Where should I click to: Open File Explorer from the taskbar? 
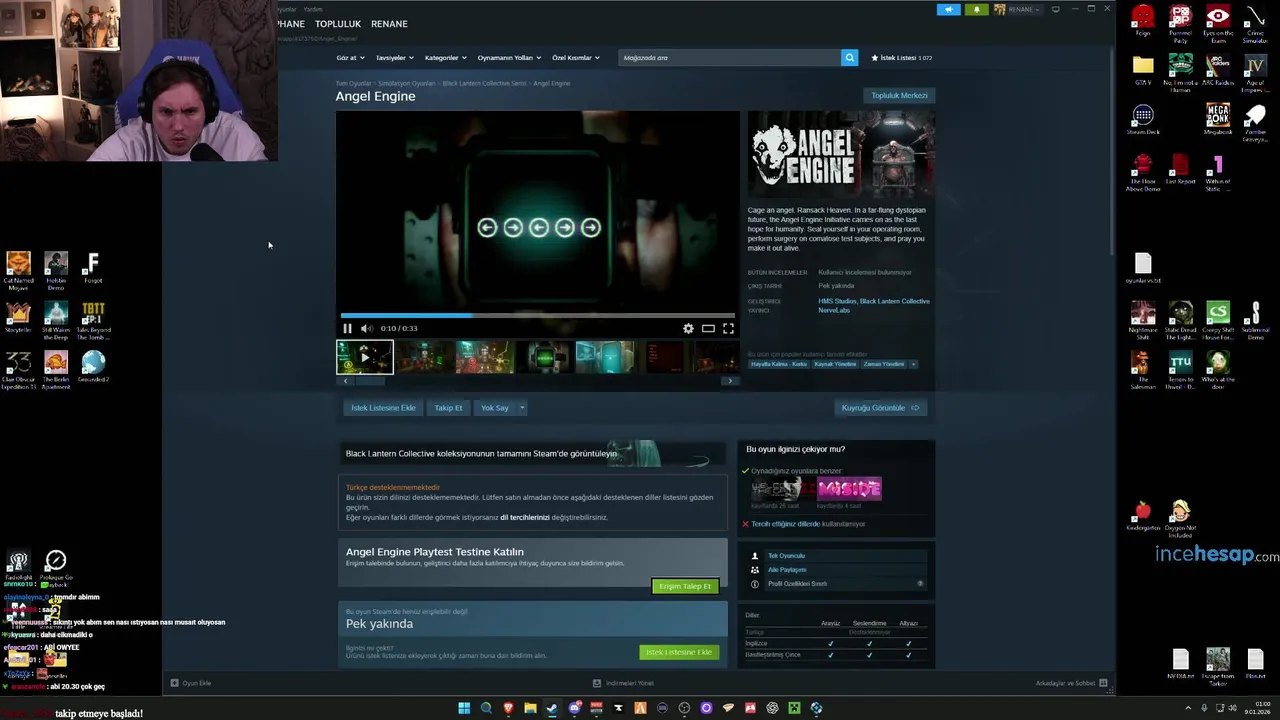pyautogui.click(x=530, y=708)
